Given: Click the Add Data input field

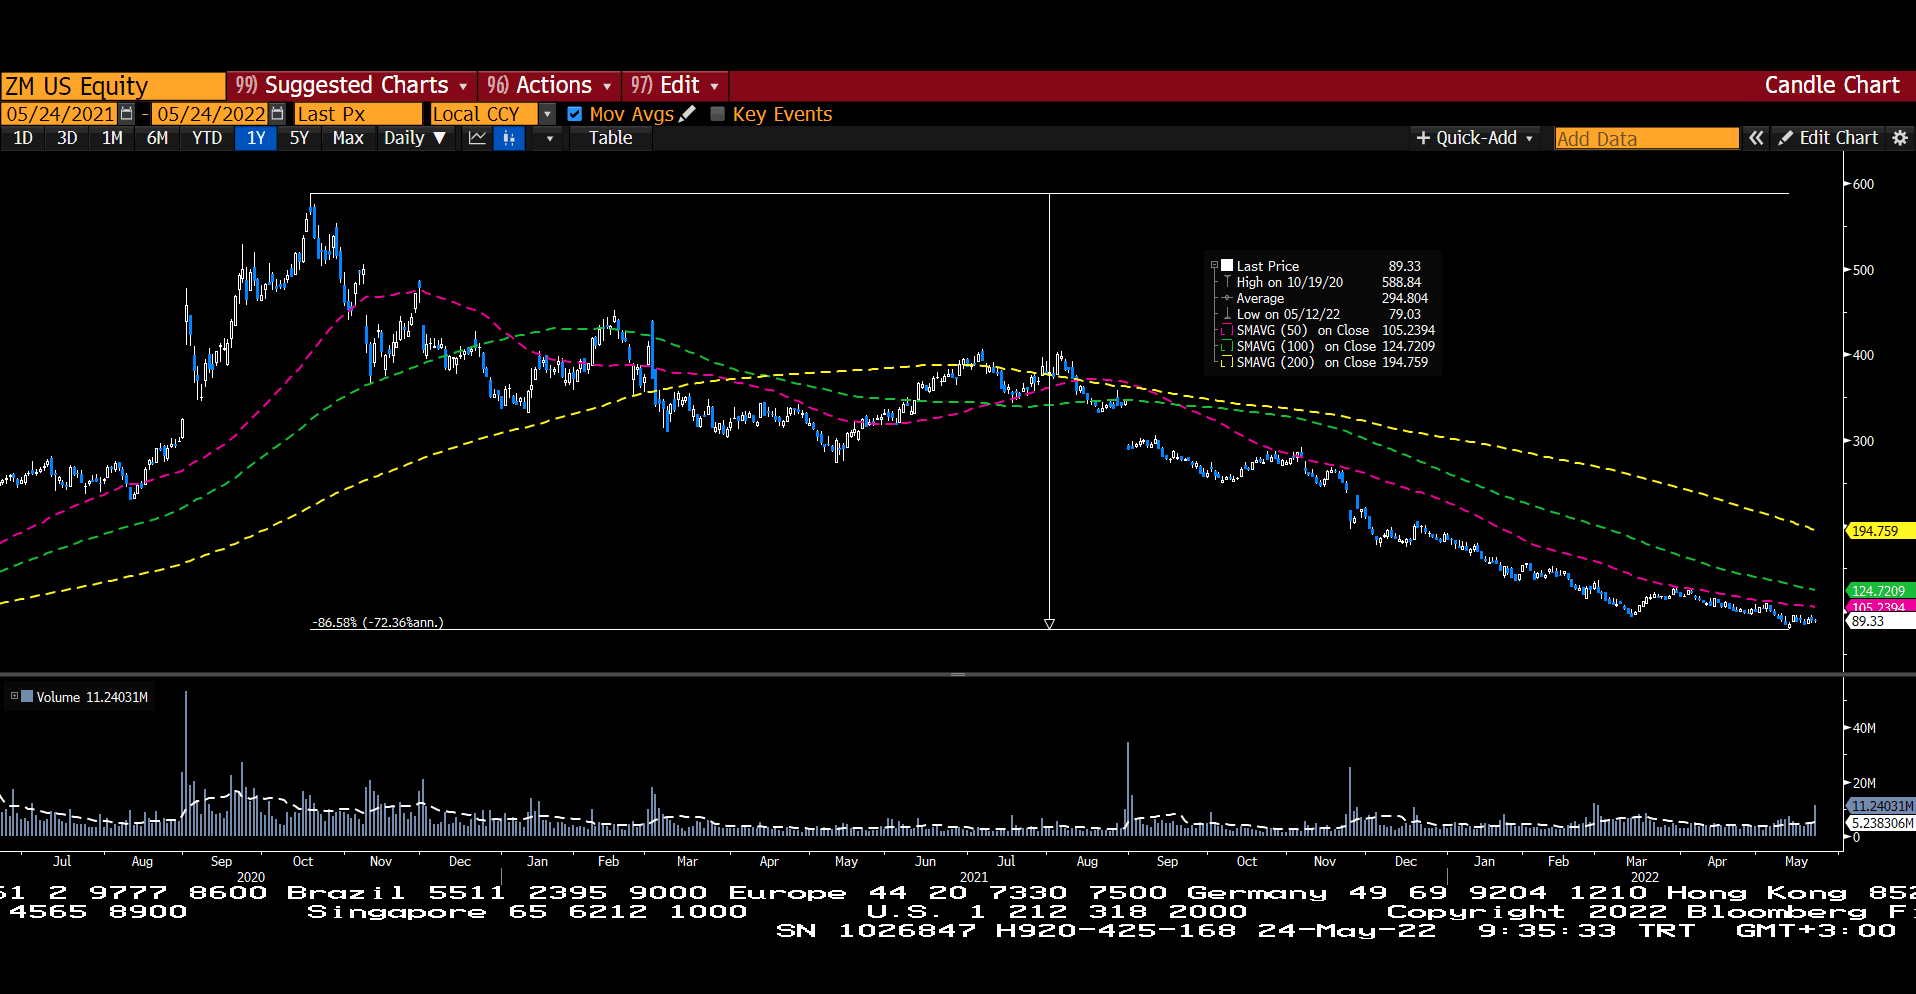Looking at the screenshot, I should [x=1646, y=138].
